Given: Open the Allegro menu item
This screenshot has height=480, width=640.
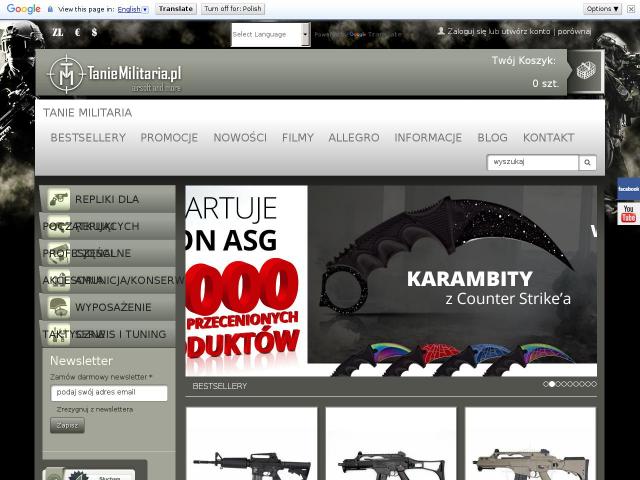Looking at the screenshot, I should [x=354, y=138].
